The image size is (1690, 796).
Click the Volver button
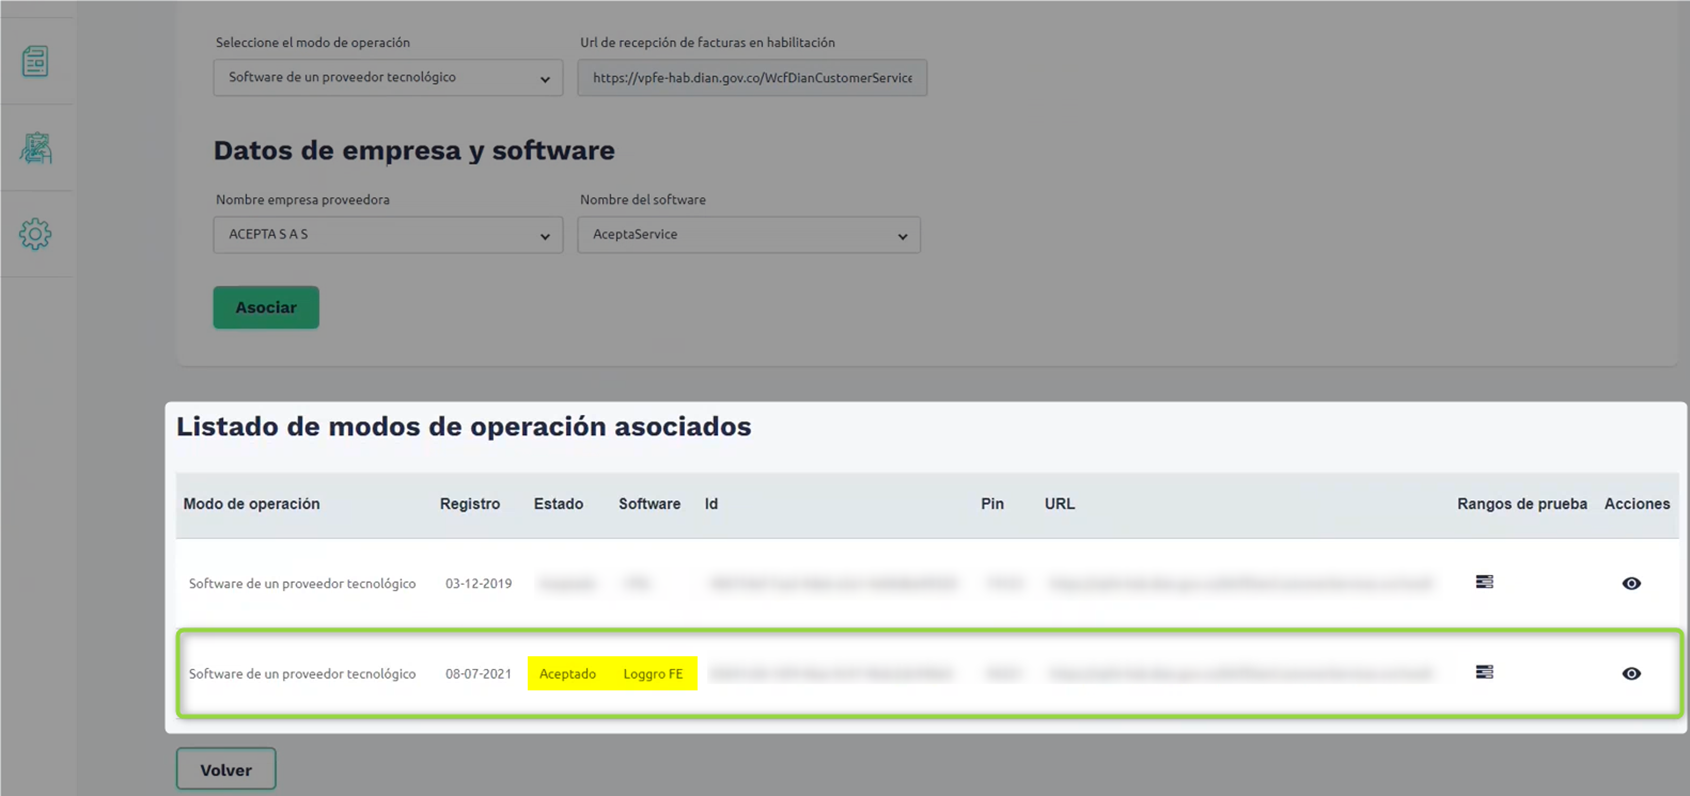(226, 770)
